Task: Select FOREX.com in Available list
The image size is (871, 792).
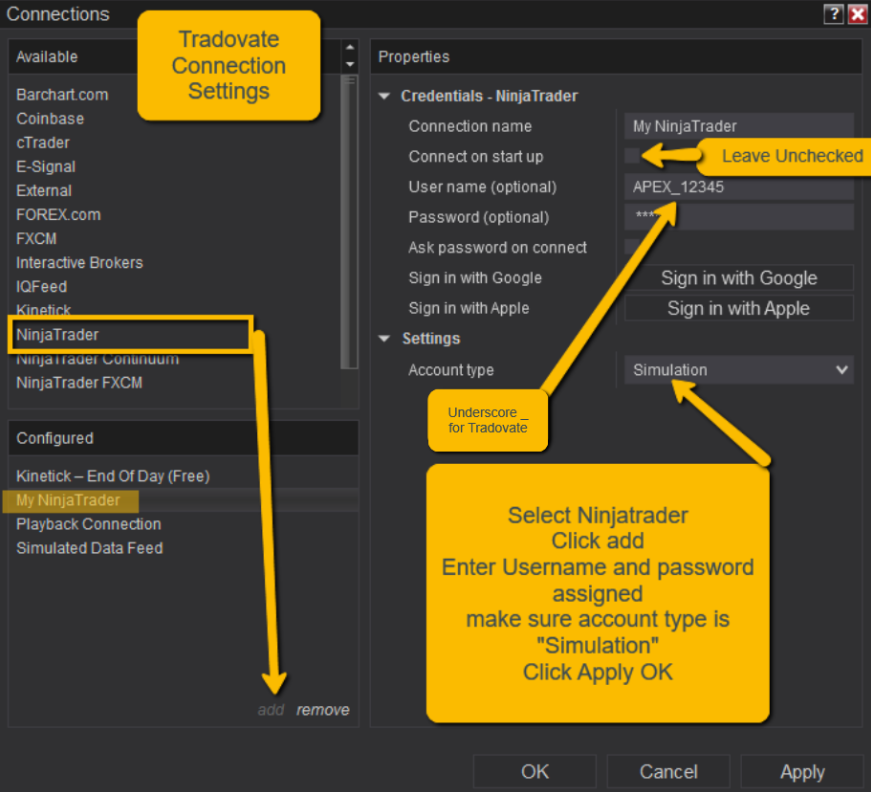Action: pos(58,214)
